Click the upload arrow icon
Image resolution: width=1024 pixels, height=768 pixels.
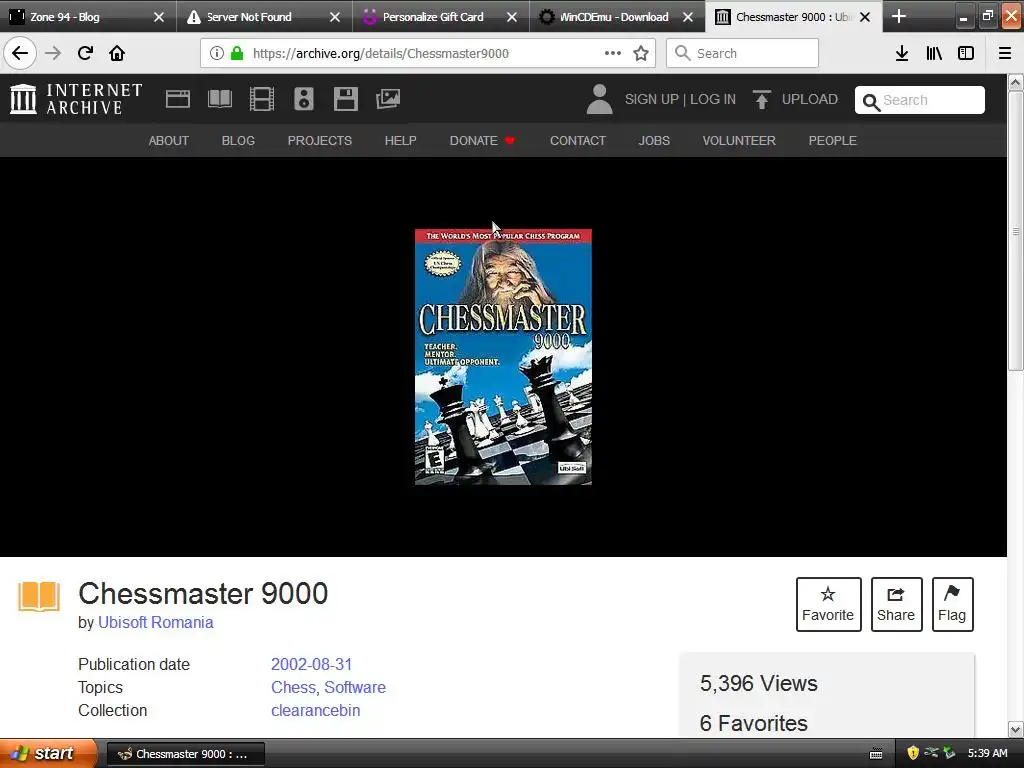coord(761,99)
